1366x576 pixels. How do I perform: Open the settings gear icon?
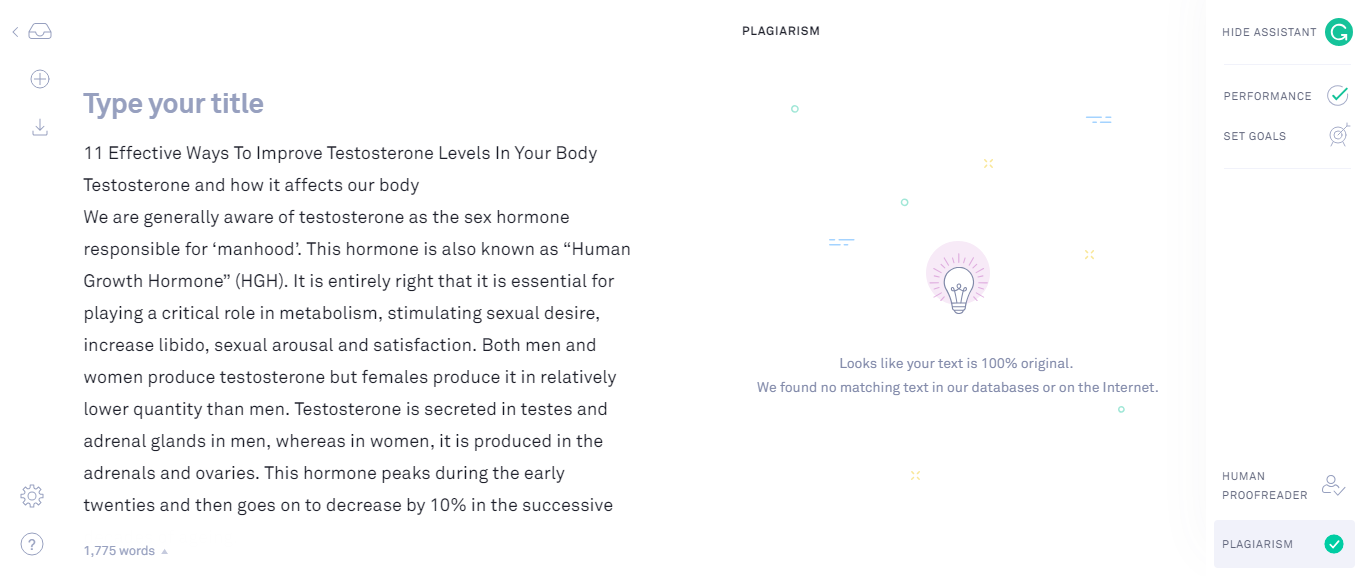click(x=32, y=495)
